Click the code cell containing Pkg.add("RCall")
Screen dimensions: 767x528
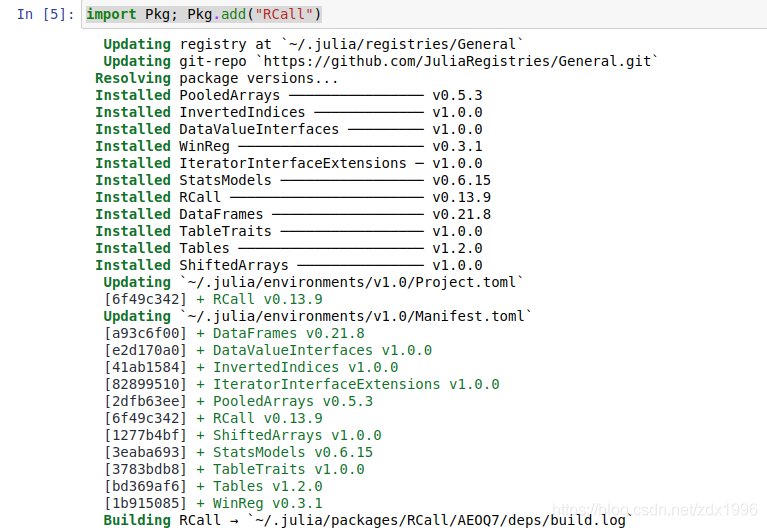(x=424, y=14)
